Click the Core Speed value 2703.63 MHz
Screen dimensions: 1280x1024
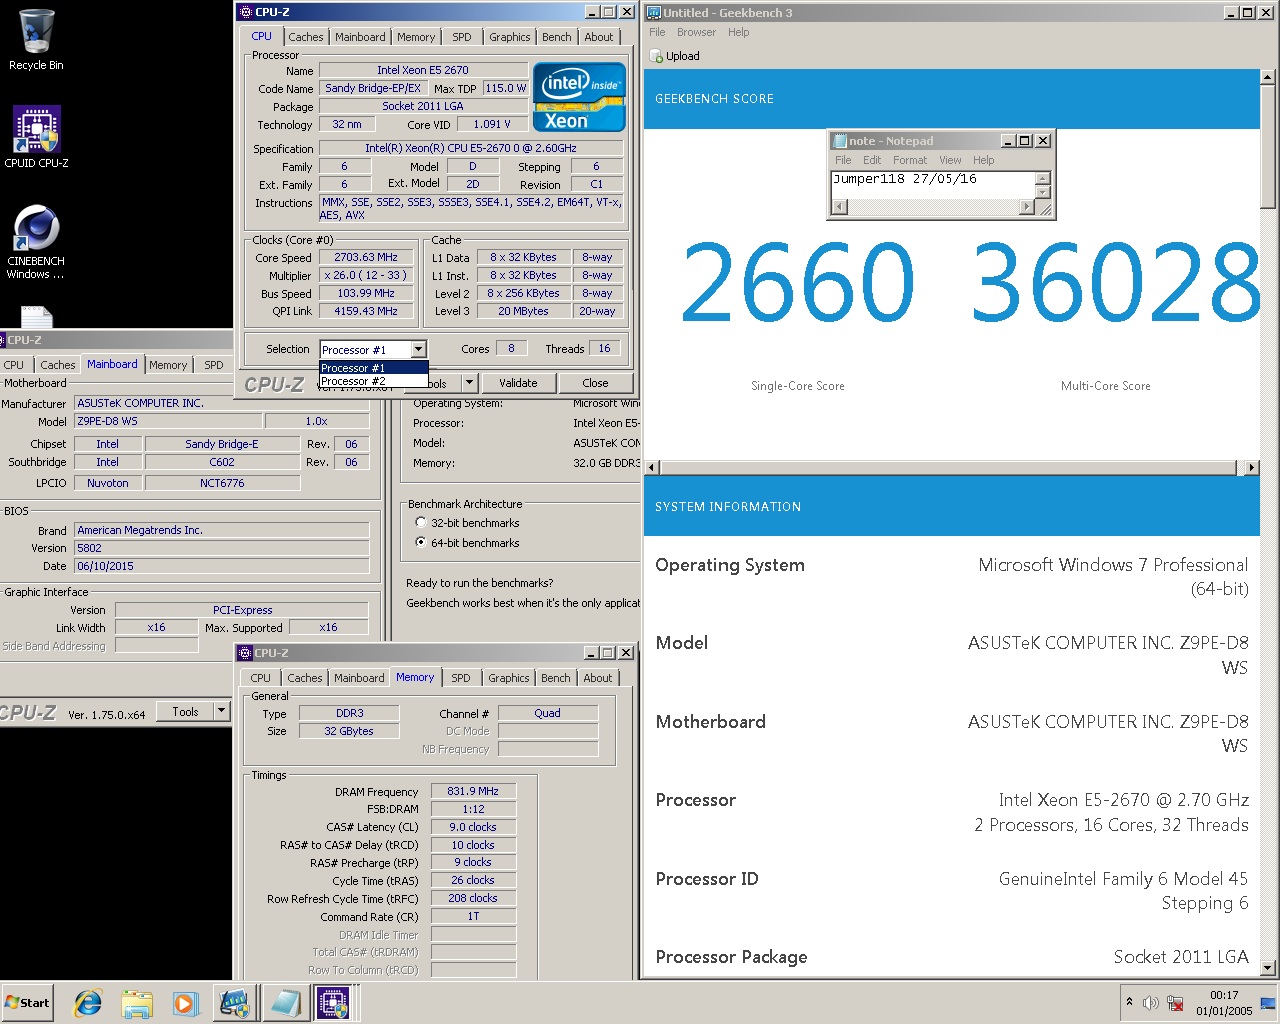click(x=366, y=257)
